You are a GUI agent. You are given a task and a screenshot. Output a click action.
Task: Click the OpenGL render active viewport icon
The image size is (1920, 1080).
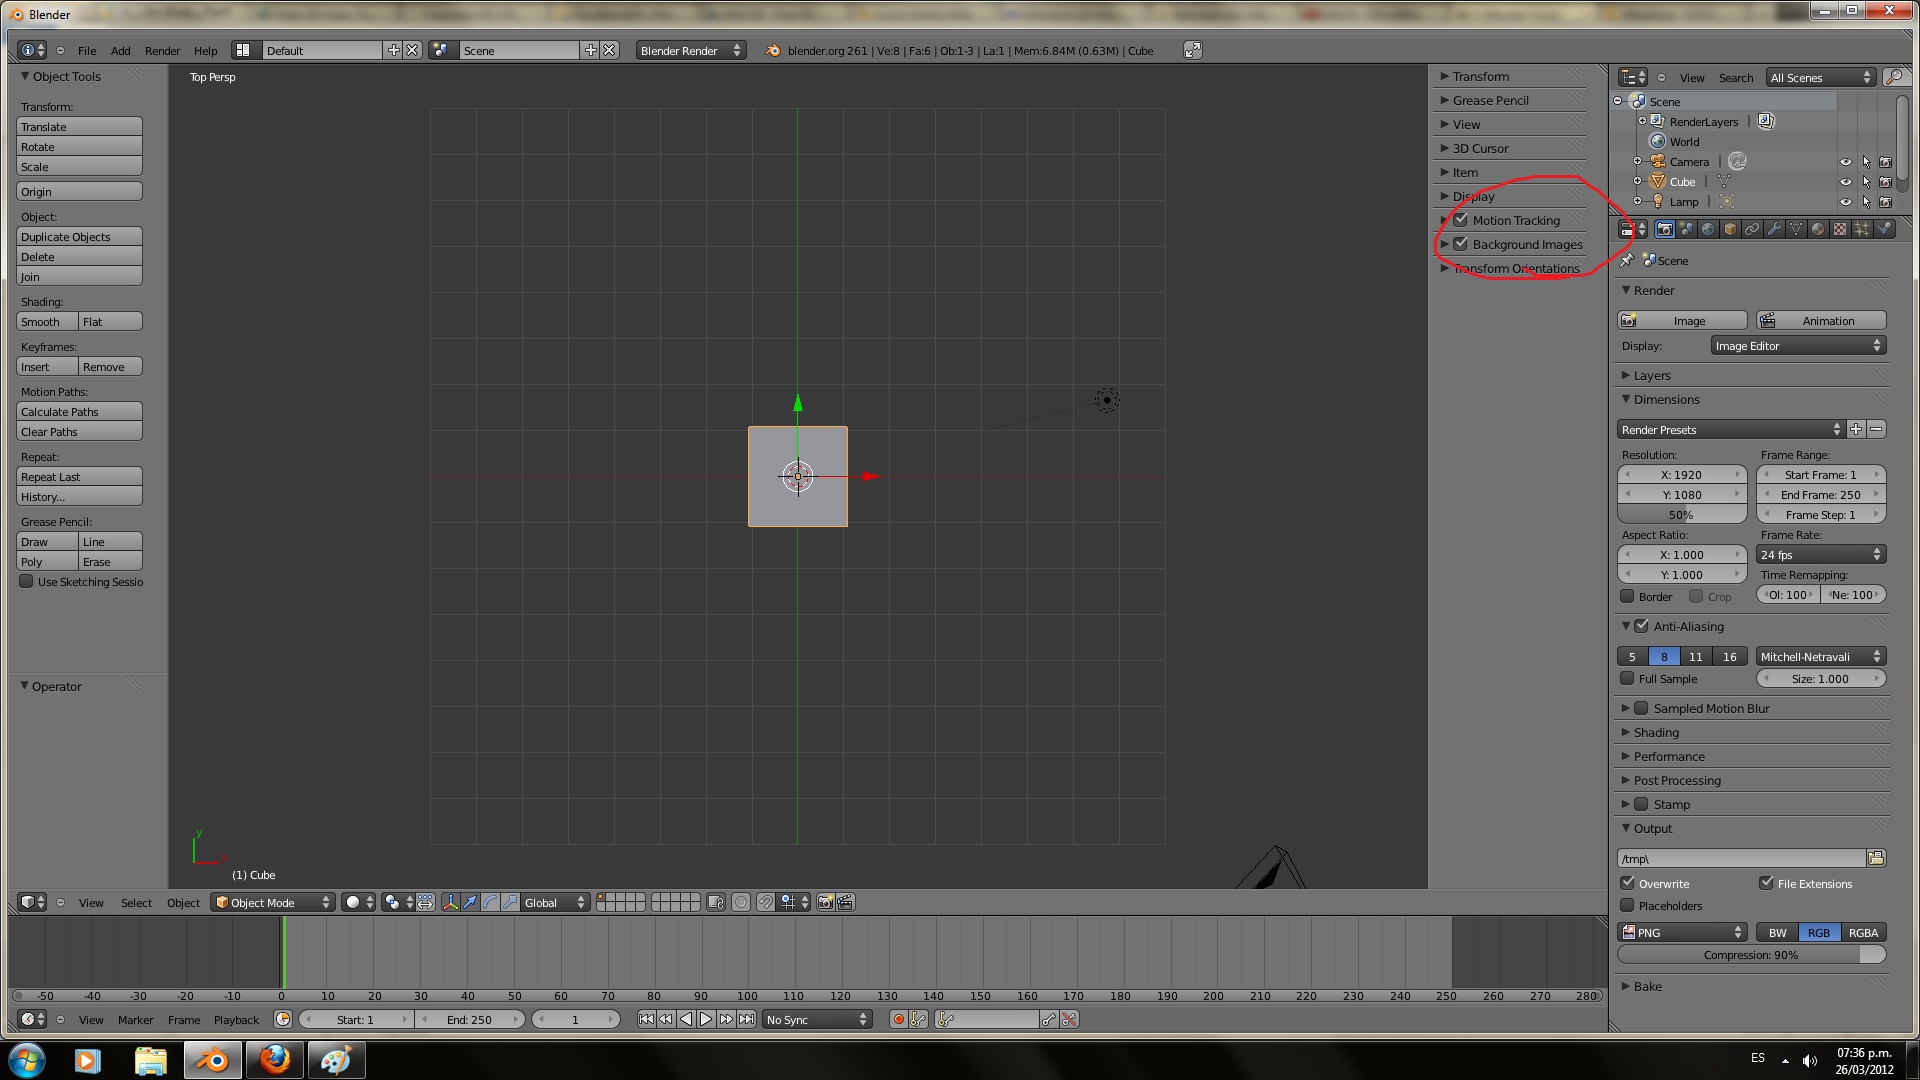(825, 902)
